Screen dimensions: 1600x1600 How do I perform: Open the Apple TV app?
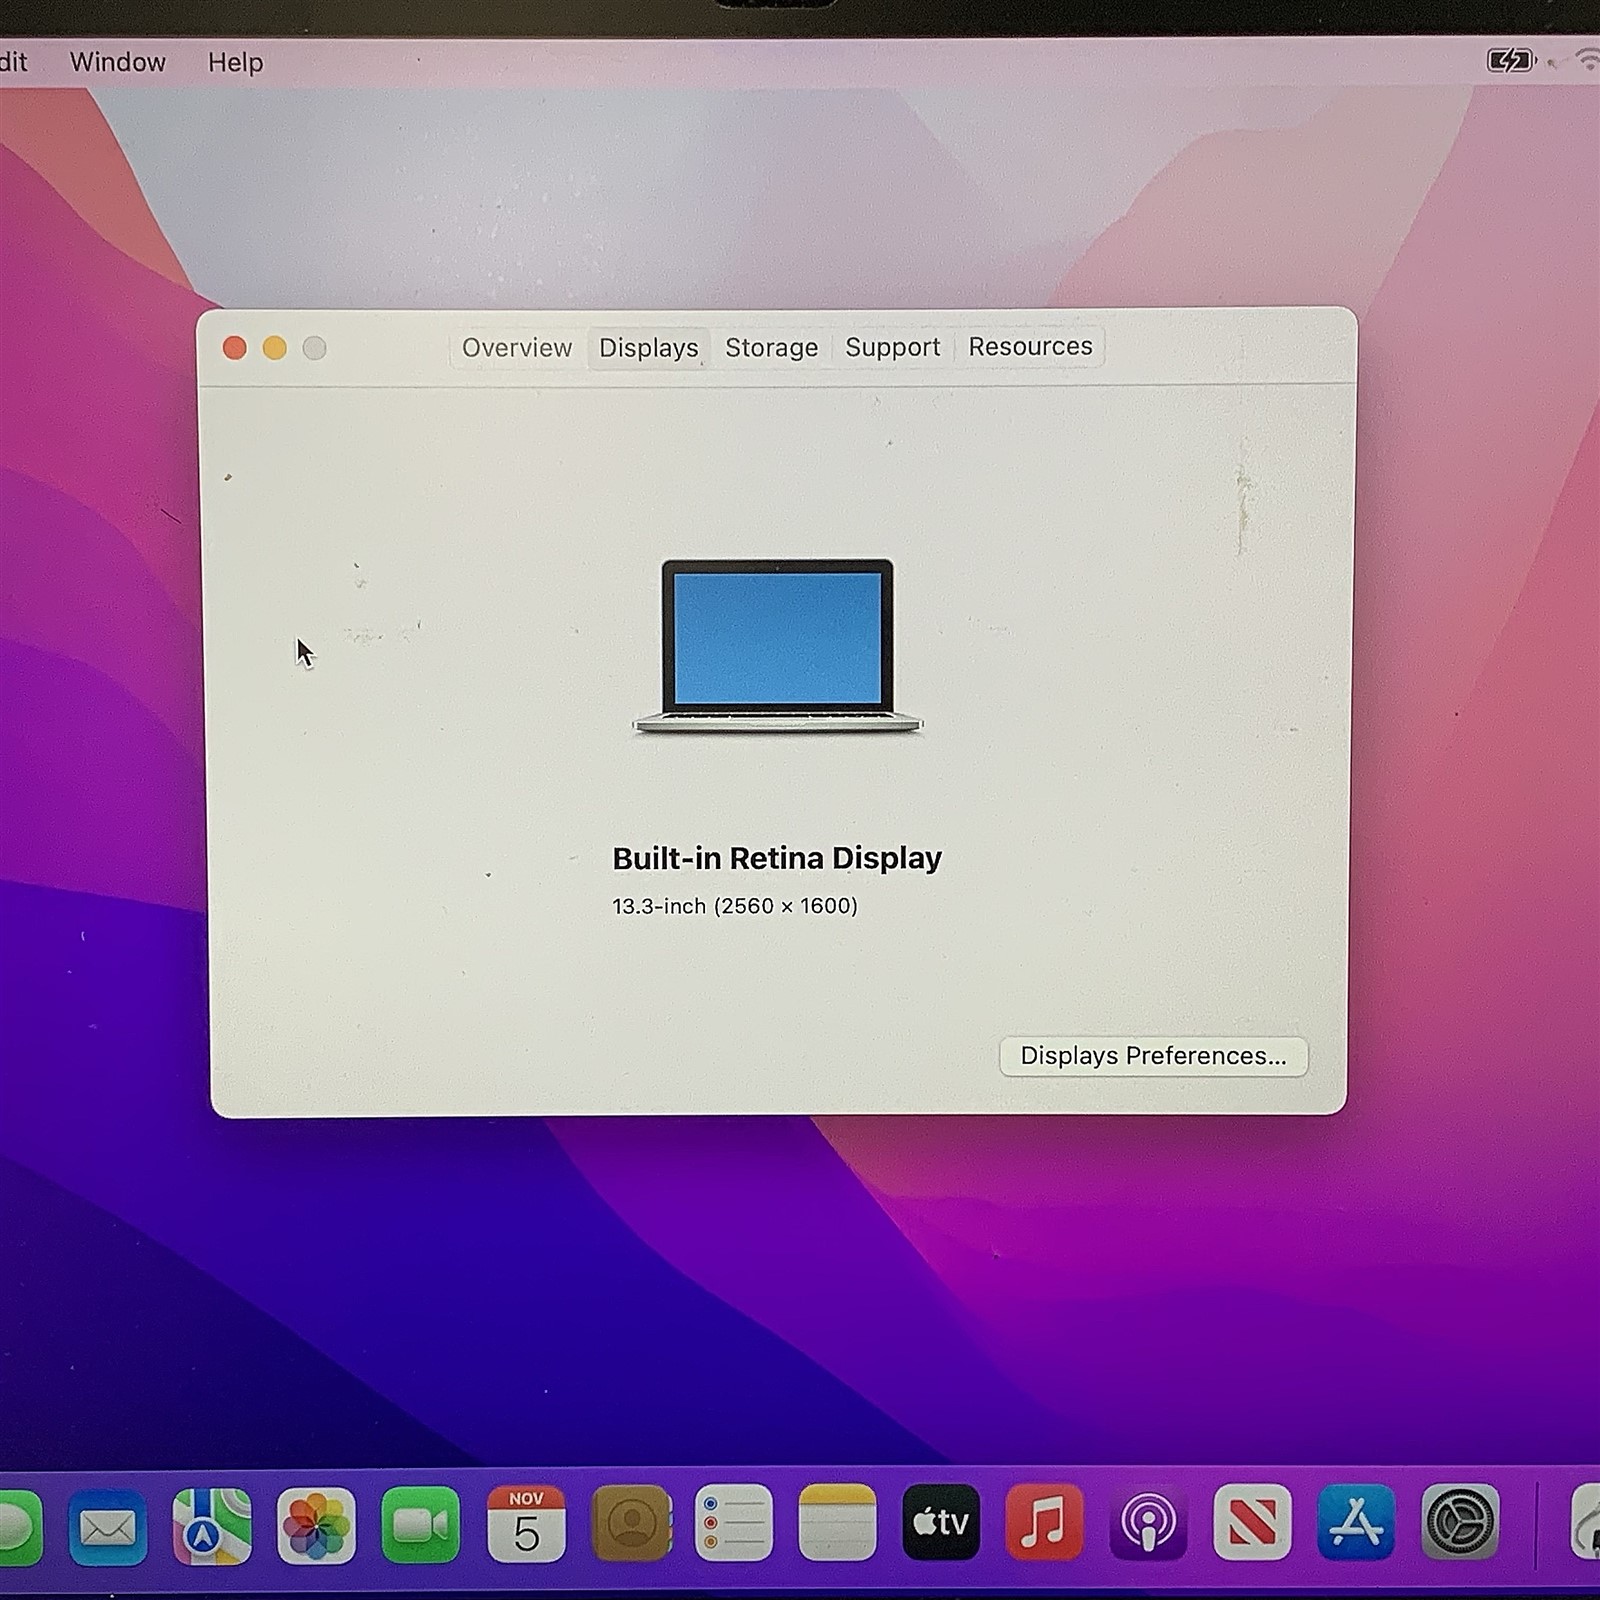pos(943,1525)
